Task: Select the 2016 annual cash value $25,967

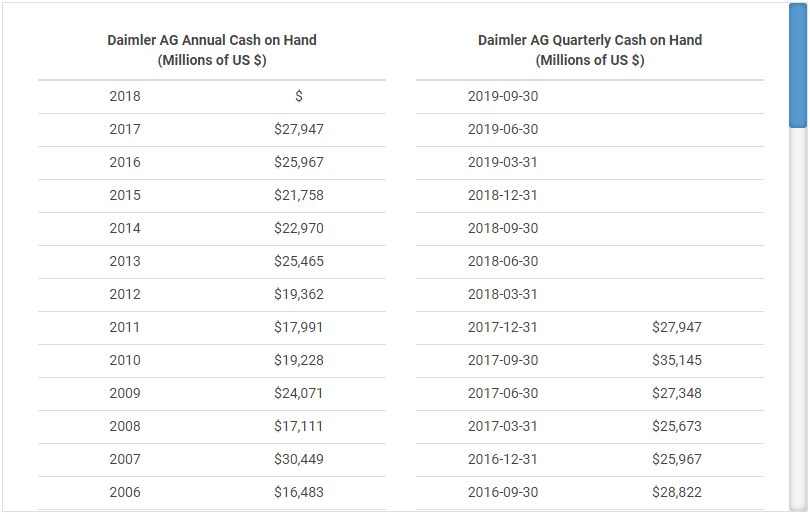Action: click(x=299, y=162)
